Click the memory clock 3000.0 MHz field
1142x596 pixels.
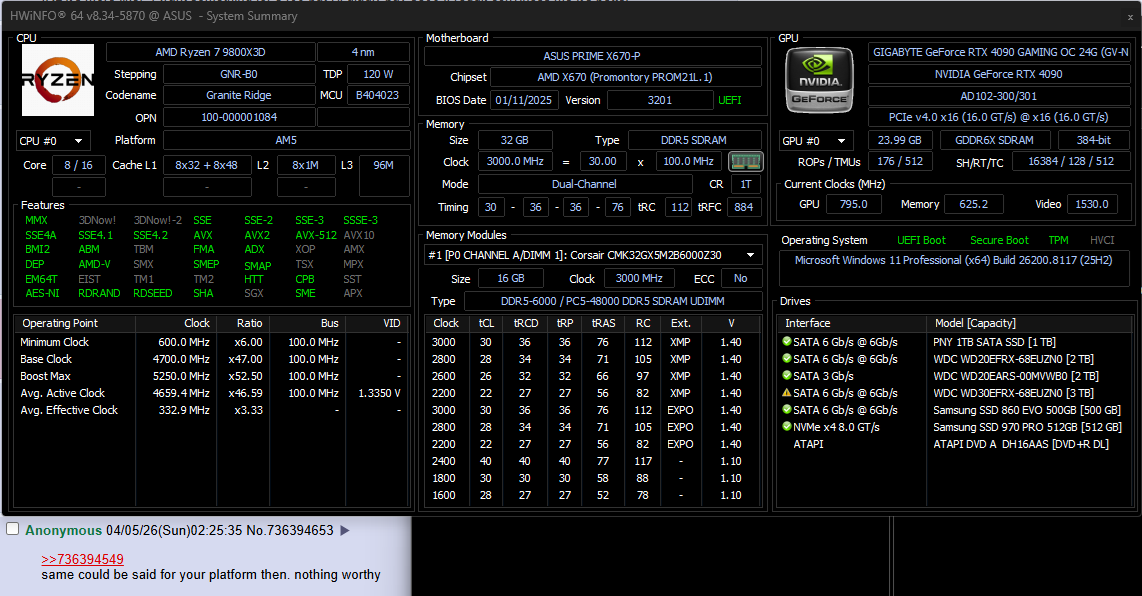click(x=515, y=162)
